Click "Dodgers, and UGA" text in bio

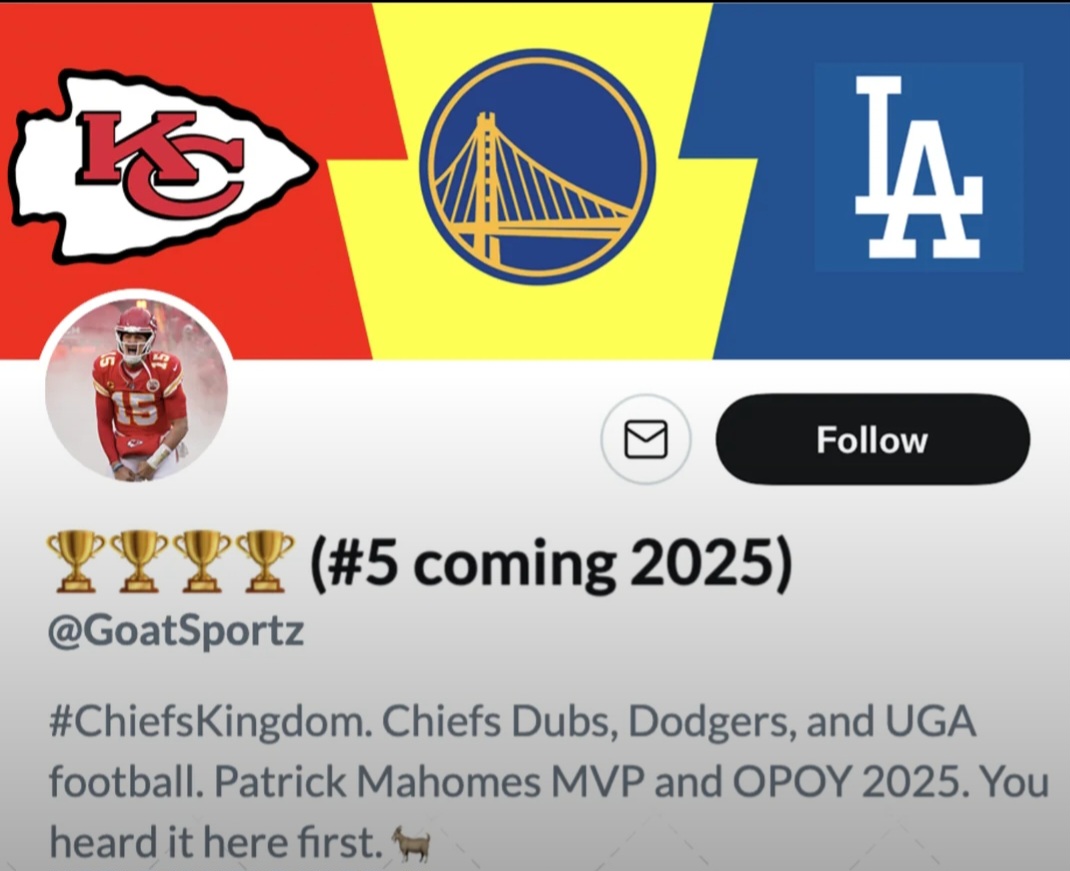pyautogui.click(x=802, y=722)
